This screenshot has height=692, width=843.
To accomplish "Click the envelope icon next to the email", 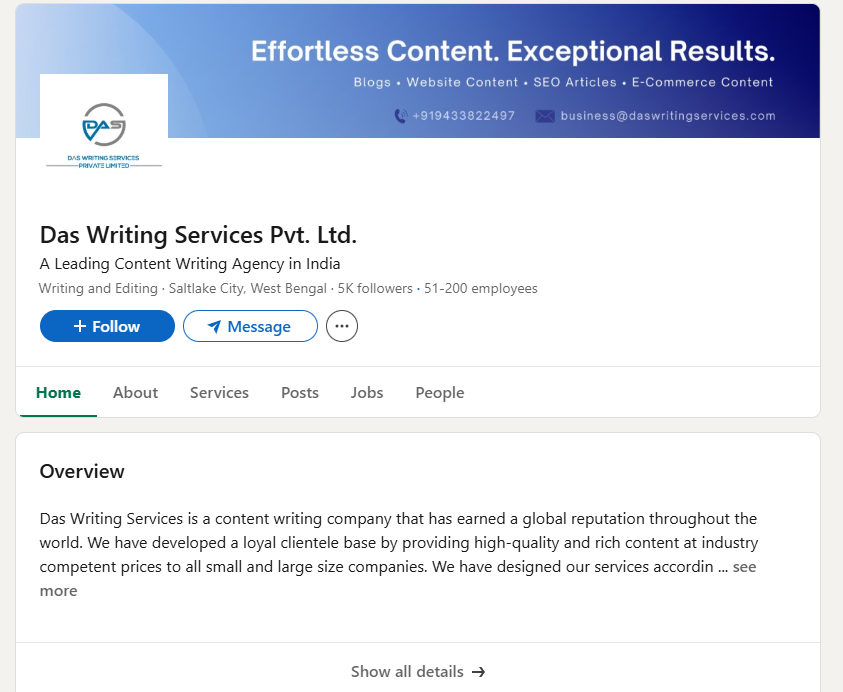I will (544, 116).
